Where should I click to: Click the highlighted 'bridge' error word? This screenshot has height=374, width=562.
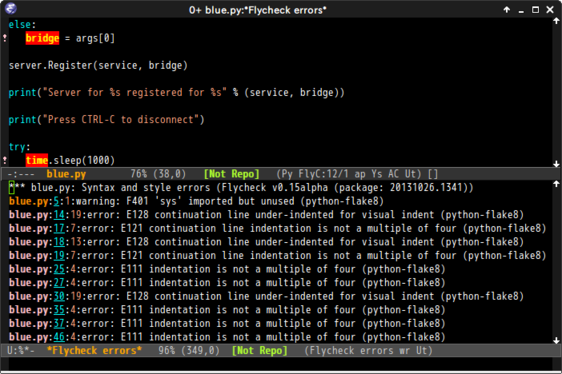(42, 38)
